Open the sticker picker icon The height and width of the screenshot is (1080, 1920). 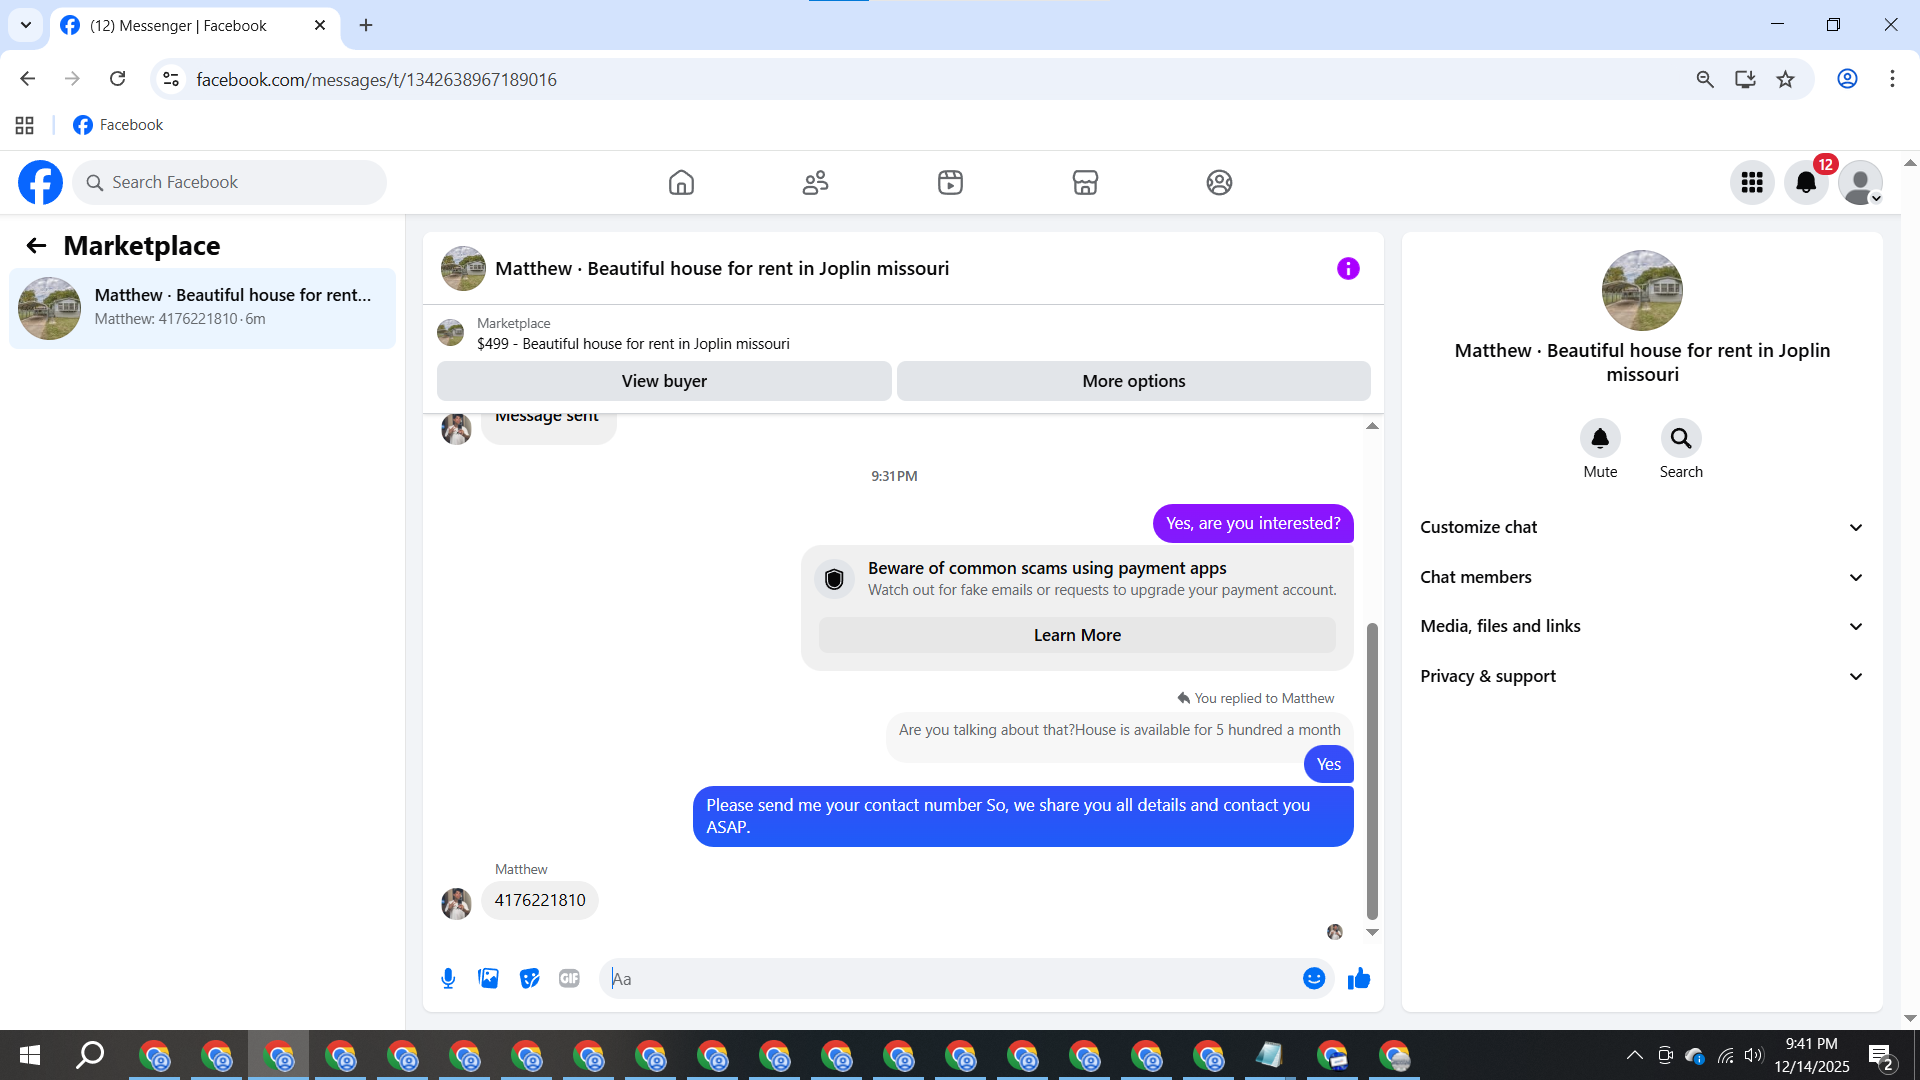(x=529, y=979)
